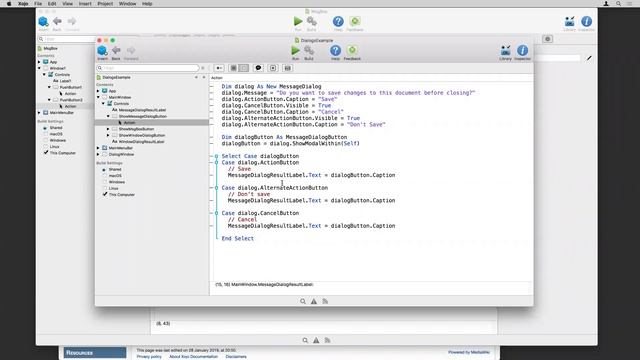Click gear icon in MsgBox window header

(548, 39)
